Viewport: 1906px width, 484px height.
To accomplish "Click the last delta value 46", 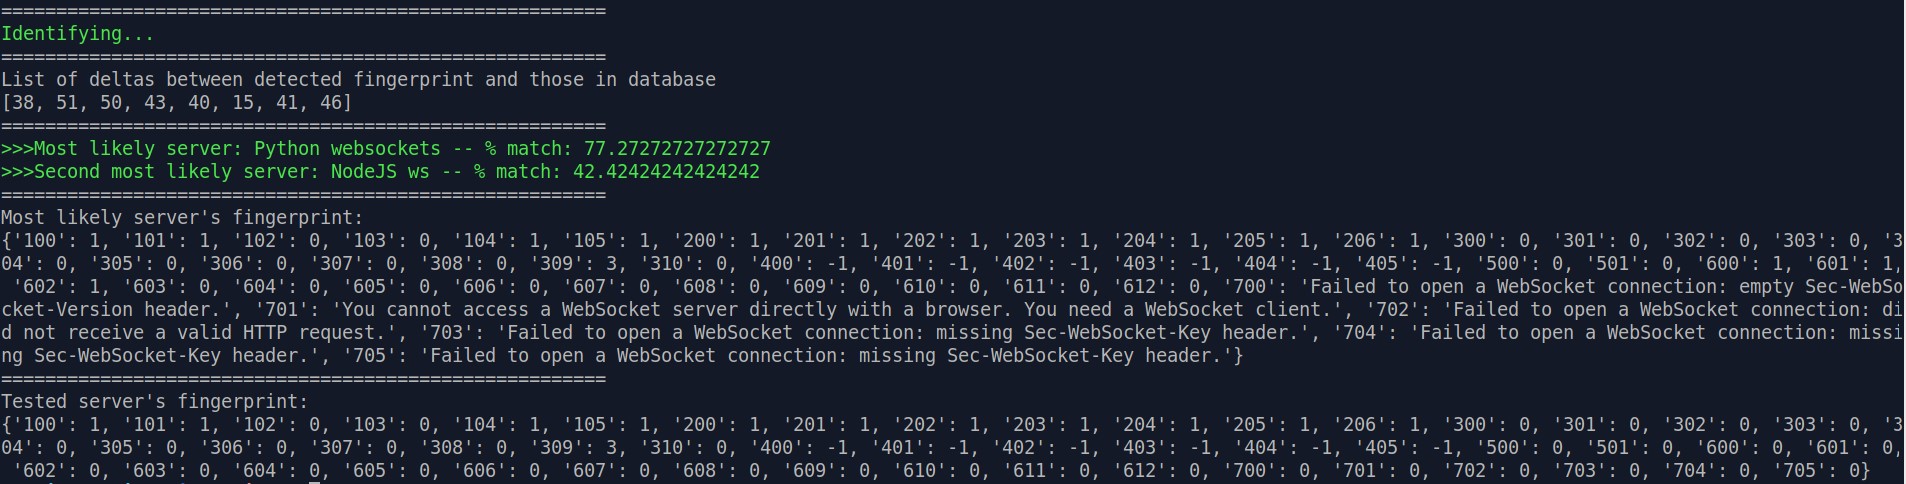I will pyautogui.click(x=330, y=103).
